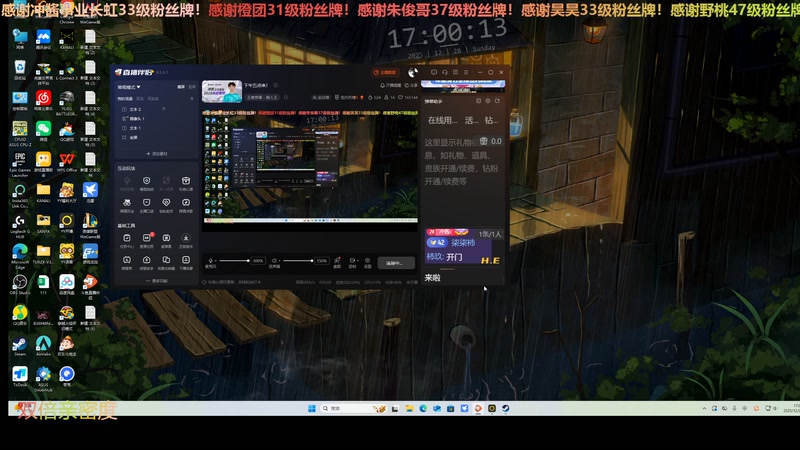Click the orange streaming button in title bar
Screen dimensions: 800x450
tap(385, 72)
